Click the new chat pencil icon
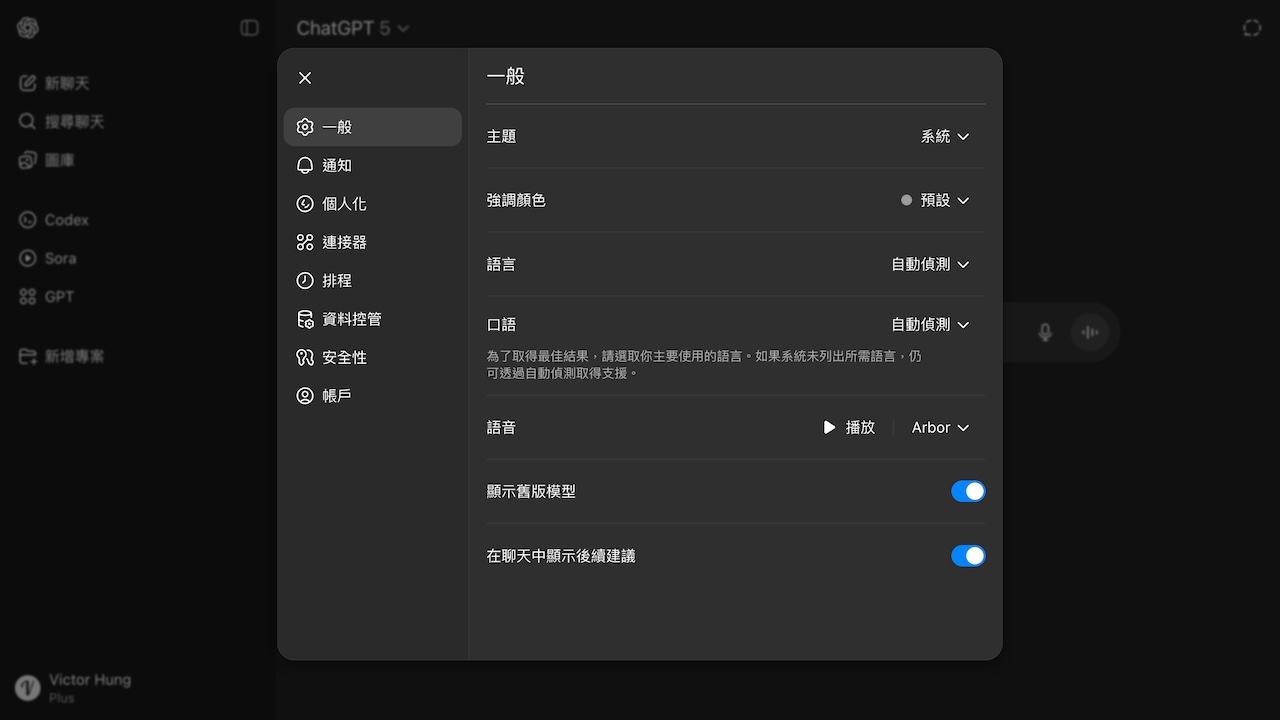 click(28, 83)
